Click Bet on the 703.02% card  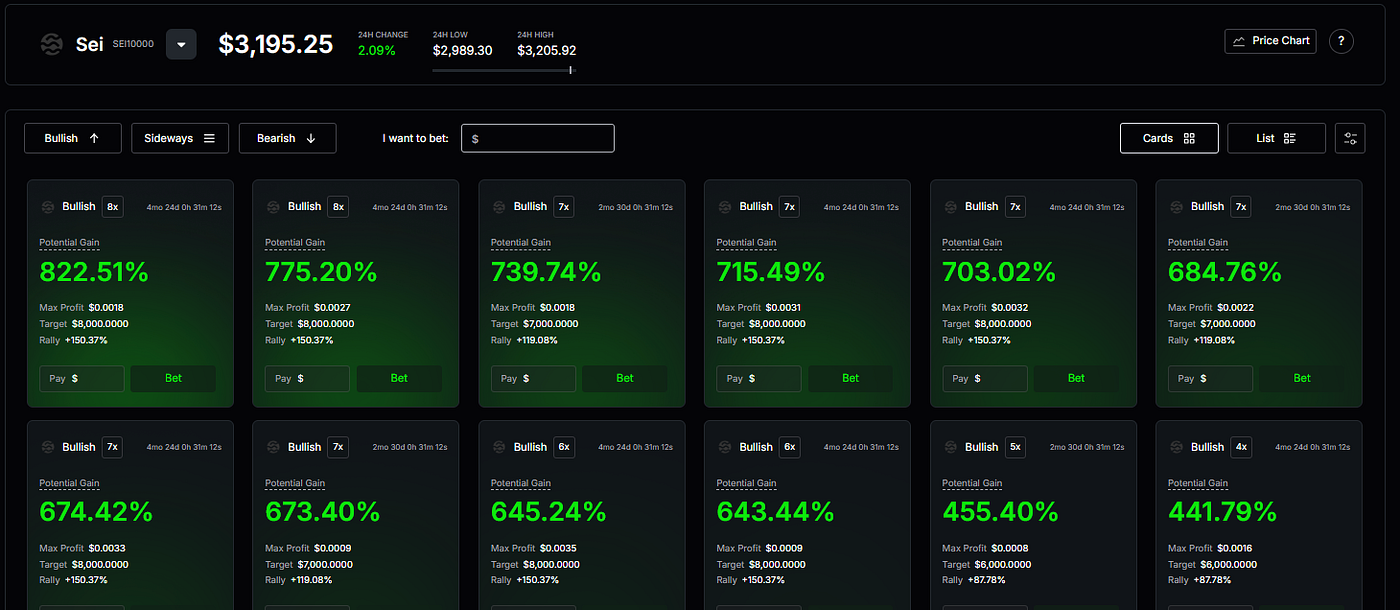(1076, 378)
